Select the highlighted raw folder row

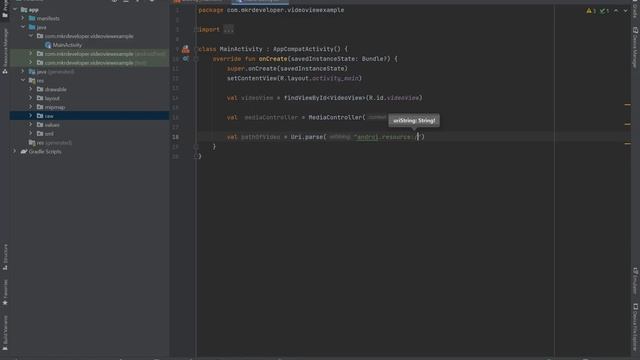tap(89, 116)
